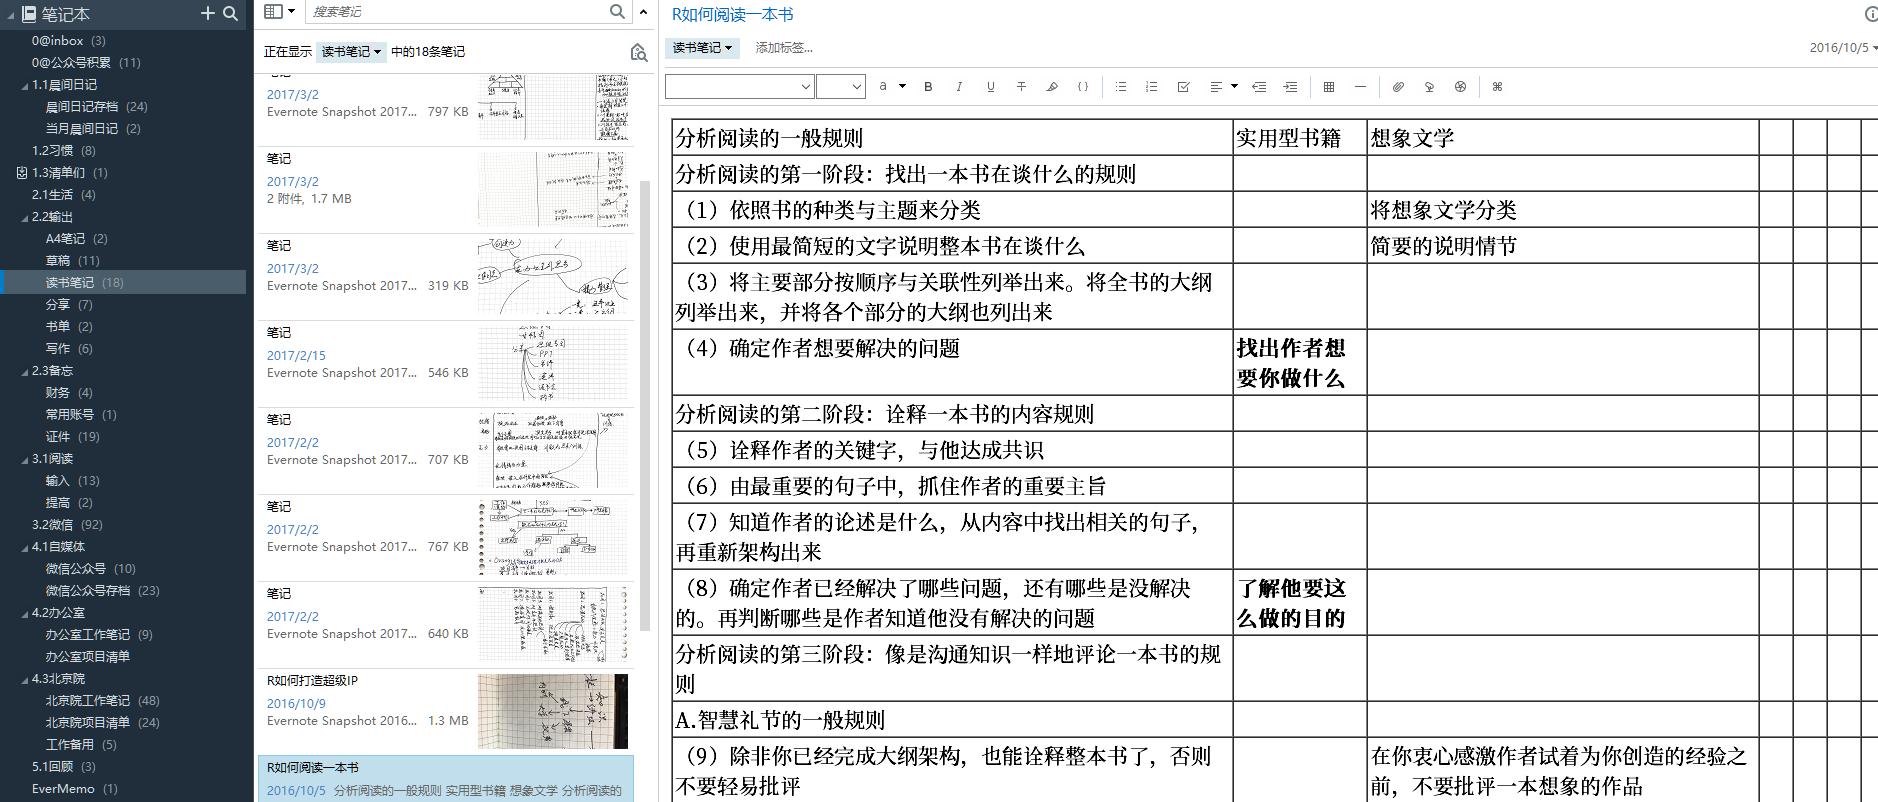This screenshot has width=1878, height=802.
Task: Insert a bulleted list
Action: pos(1121,87)
